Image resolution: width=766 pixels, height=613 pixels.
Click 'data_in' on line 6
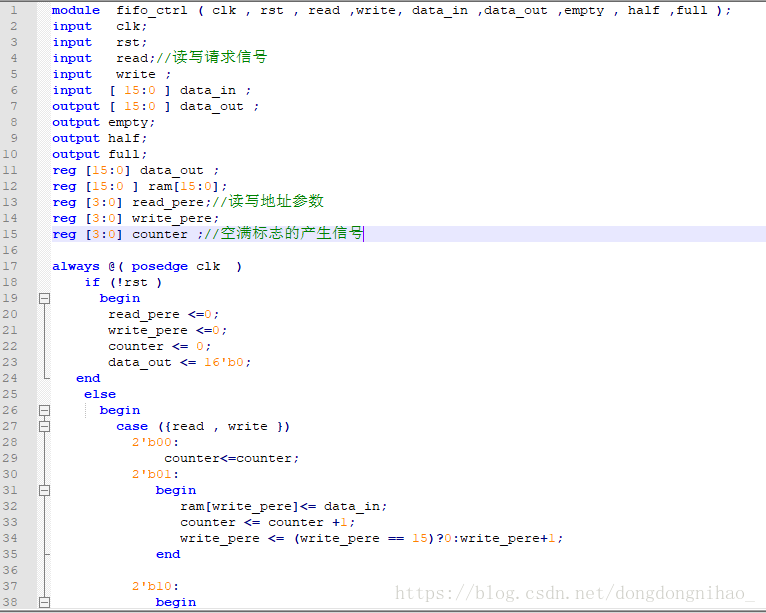point(208,91)
